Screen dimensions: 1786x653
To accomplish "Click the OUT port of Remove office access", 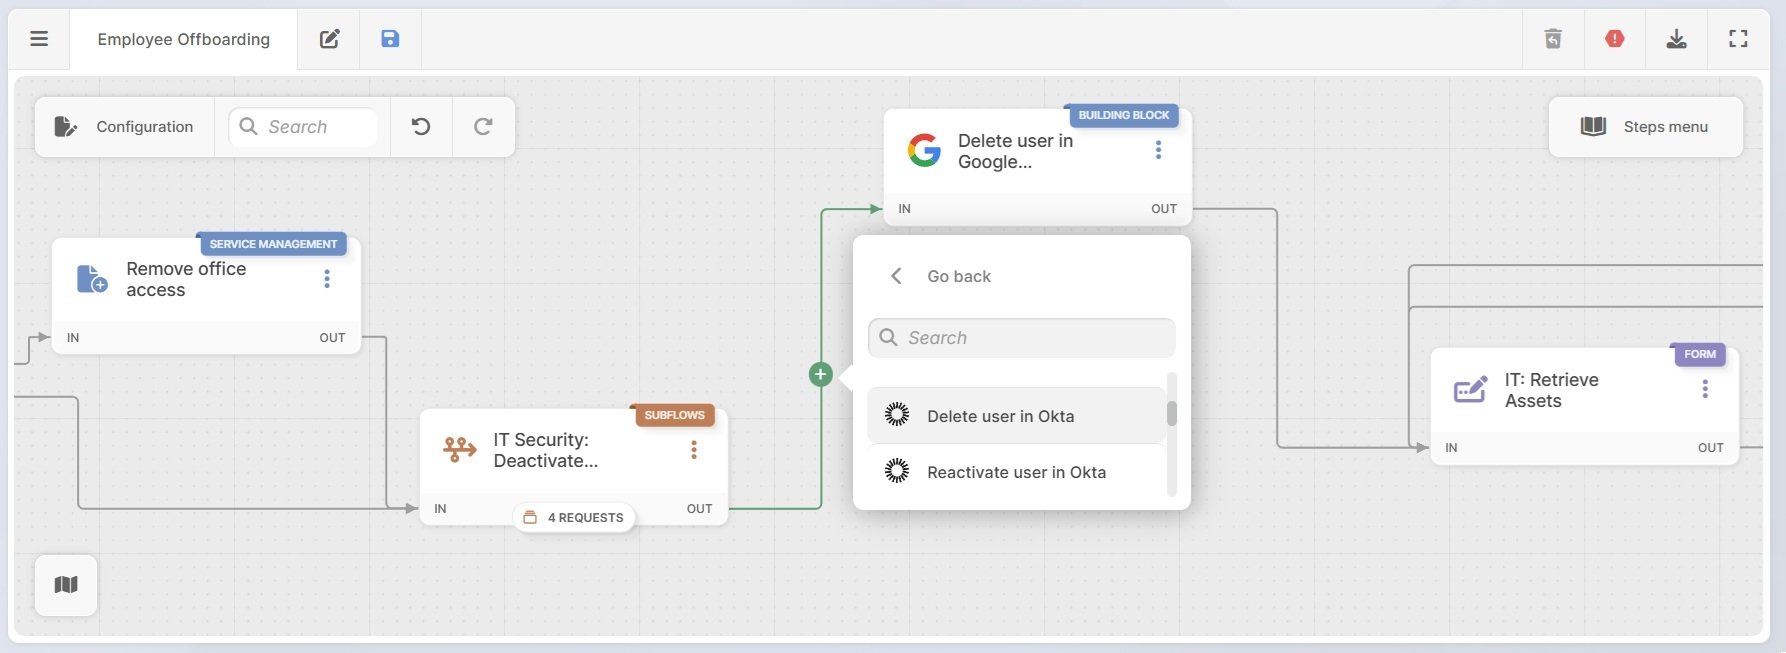I will [332, 338].
